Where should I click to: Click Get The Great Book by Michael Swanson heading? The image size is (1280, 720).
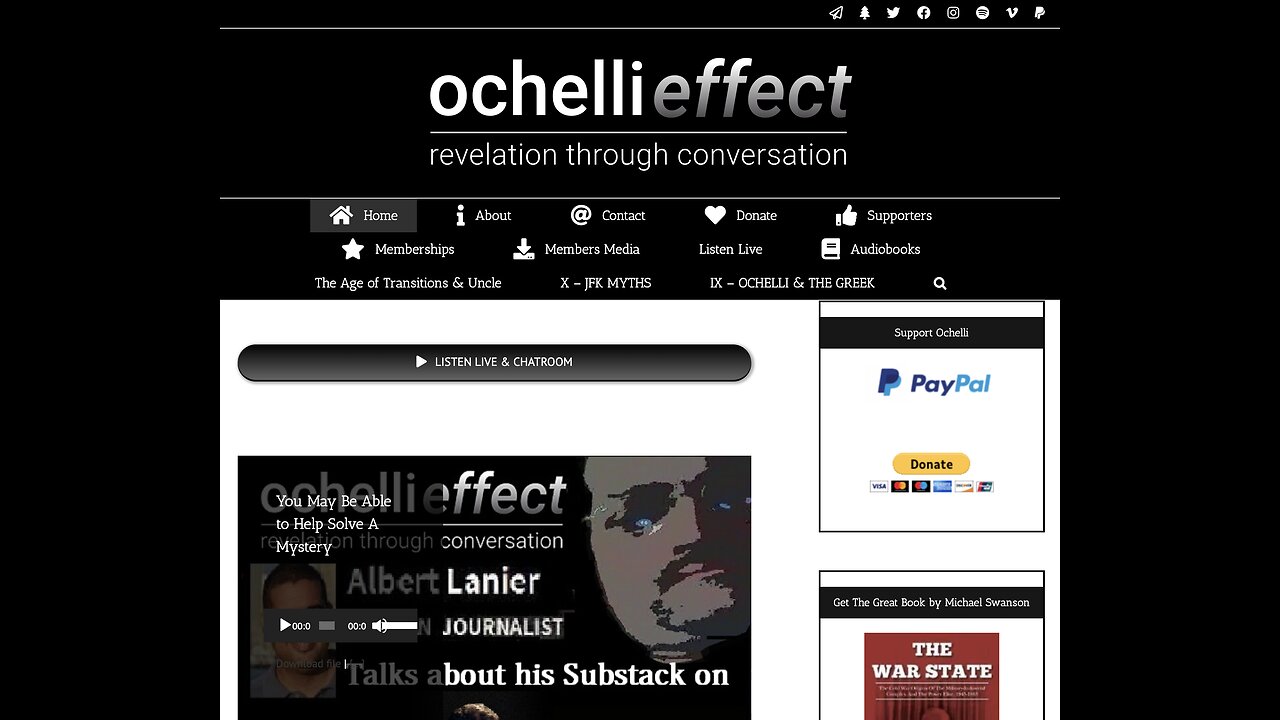coord(931,603)
